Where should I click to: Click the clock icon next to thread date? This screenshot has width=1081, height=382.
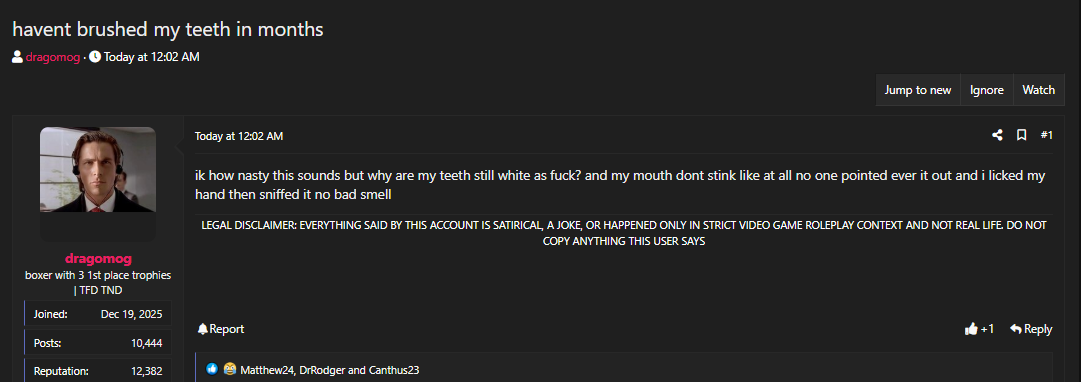point(95,57)
